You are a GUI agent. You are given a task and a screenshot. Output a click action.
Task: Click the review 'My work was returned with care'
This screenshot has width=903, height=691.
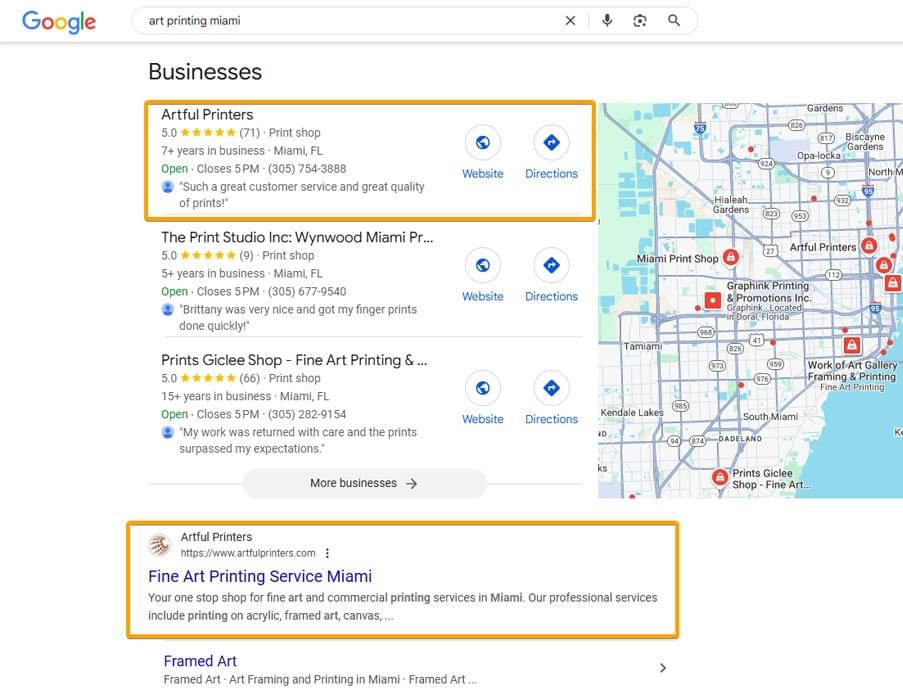point(298,440)
